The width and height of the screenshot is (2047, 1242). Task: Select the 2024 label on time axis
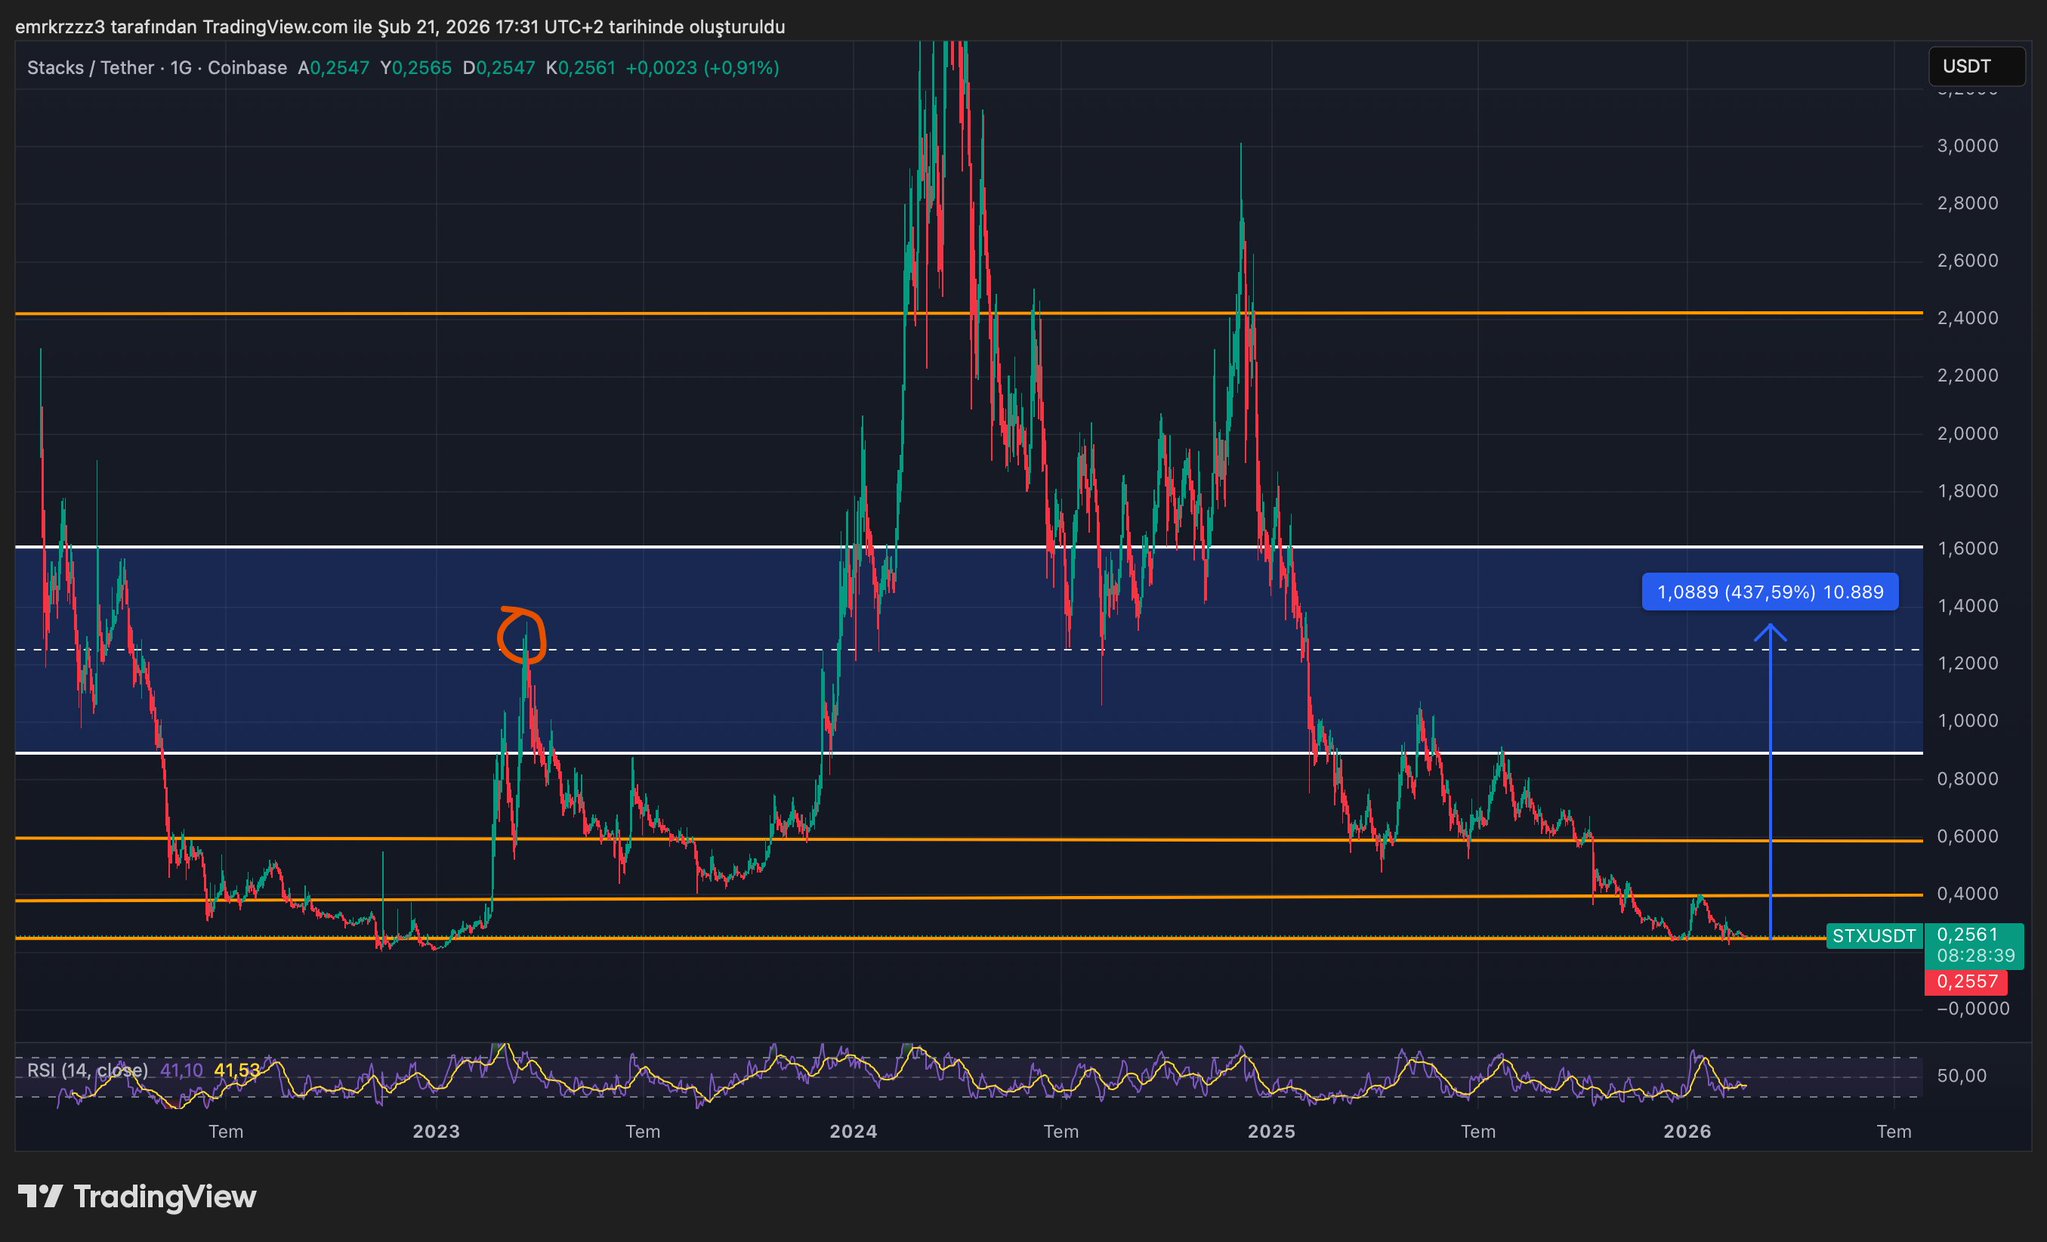[x=853, y=1132]
